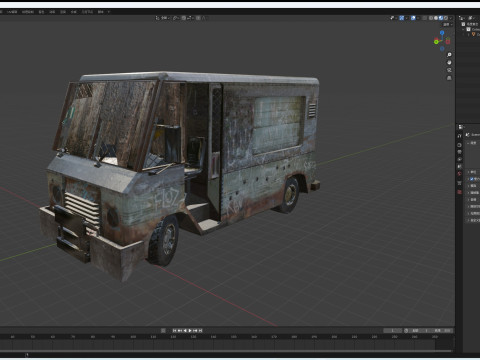The width and height of the screenshot is (480, 360).
Task: Toggle preview range clock icon in timeline
Action: tap(406, 331)
